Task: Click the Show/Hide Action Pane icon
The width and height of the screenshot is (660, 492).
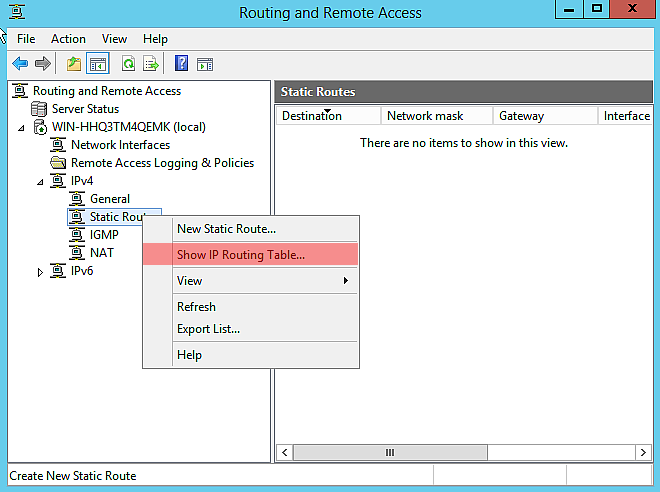Action: coord(205,64)
